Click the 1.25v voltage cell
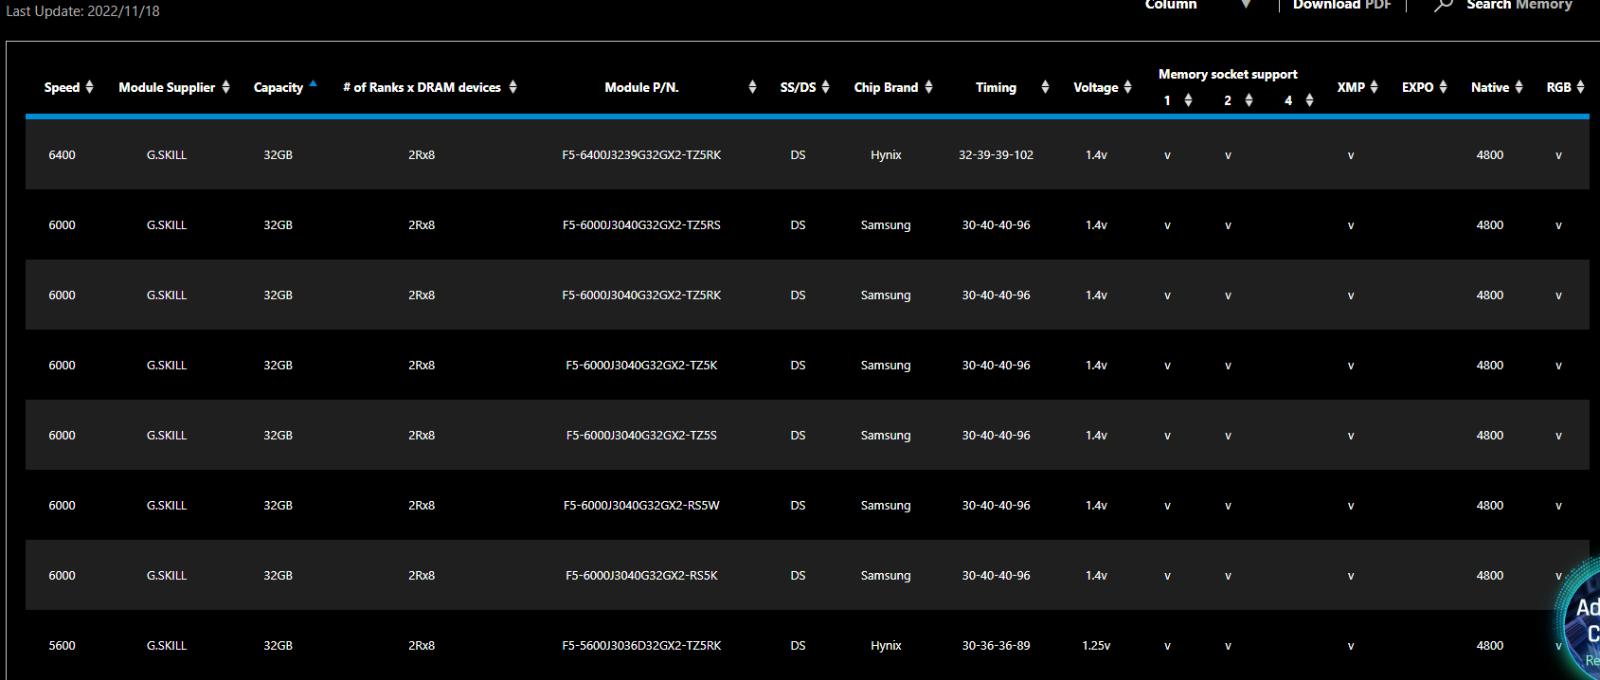This screenshot has height=680, width=1600. pyautogui.click(x=1096, y=645)
